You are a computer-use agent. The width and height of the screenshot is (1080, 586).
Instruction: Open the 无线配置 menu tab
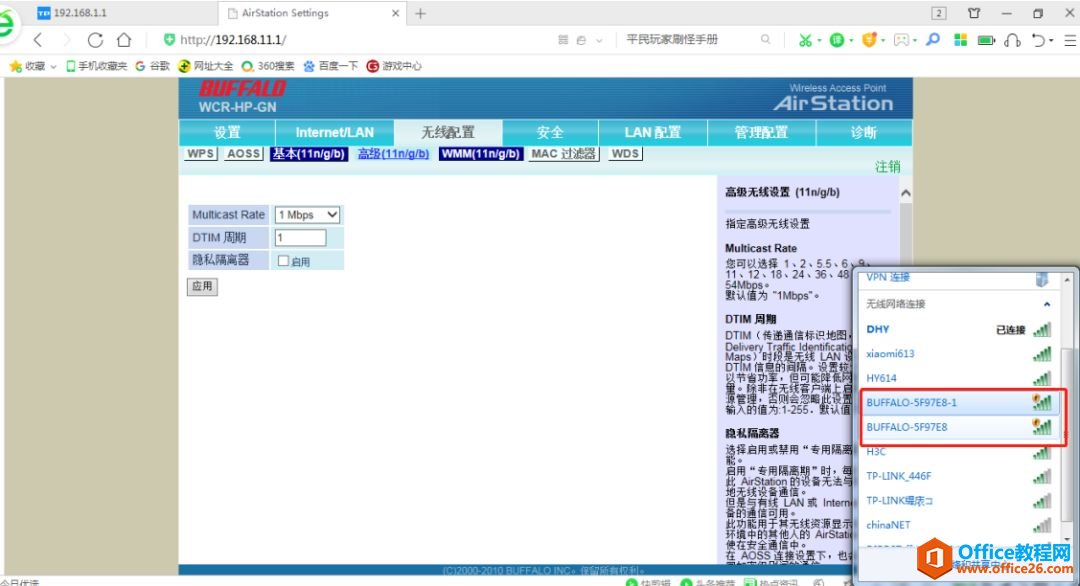pyautogui.click(x=448, y=132)
